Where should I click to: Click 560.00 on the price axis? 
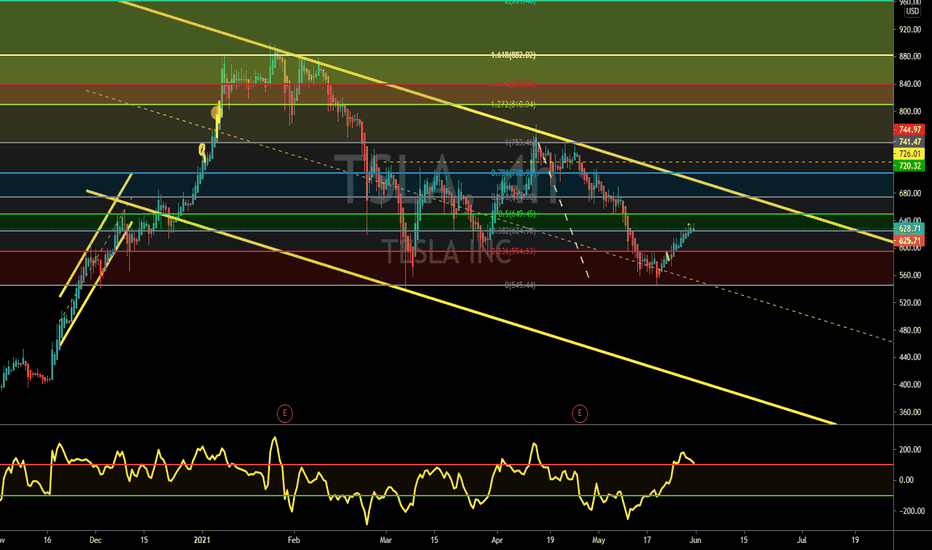coord(910,275)
